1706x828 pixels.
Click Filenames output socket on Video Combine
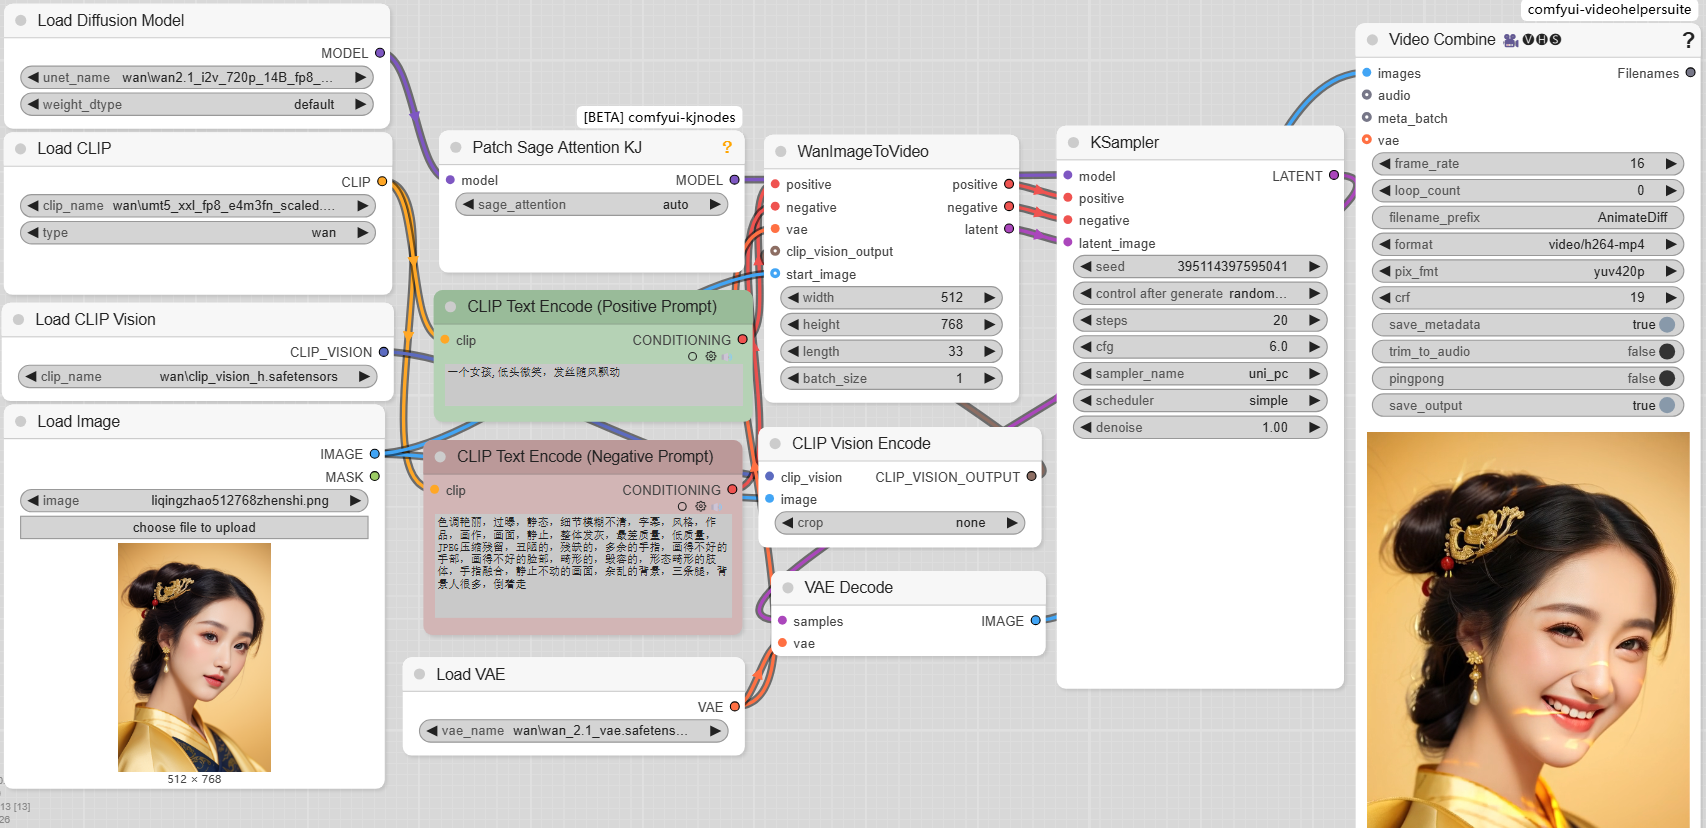point(1691,72)
